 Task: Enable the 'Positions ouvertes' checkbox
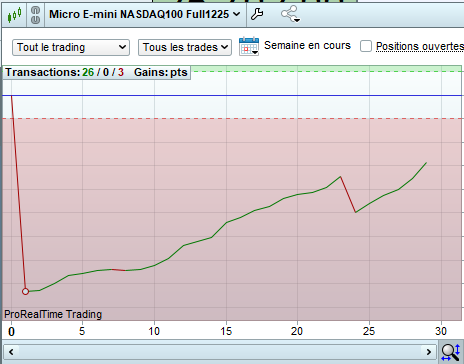pos(366,46)
